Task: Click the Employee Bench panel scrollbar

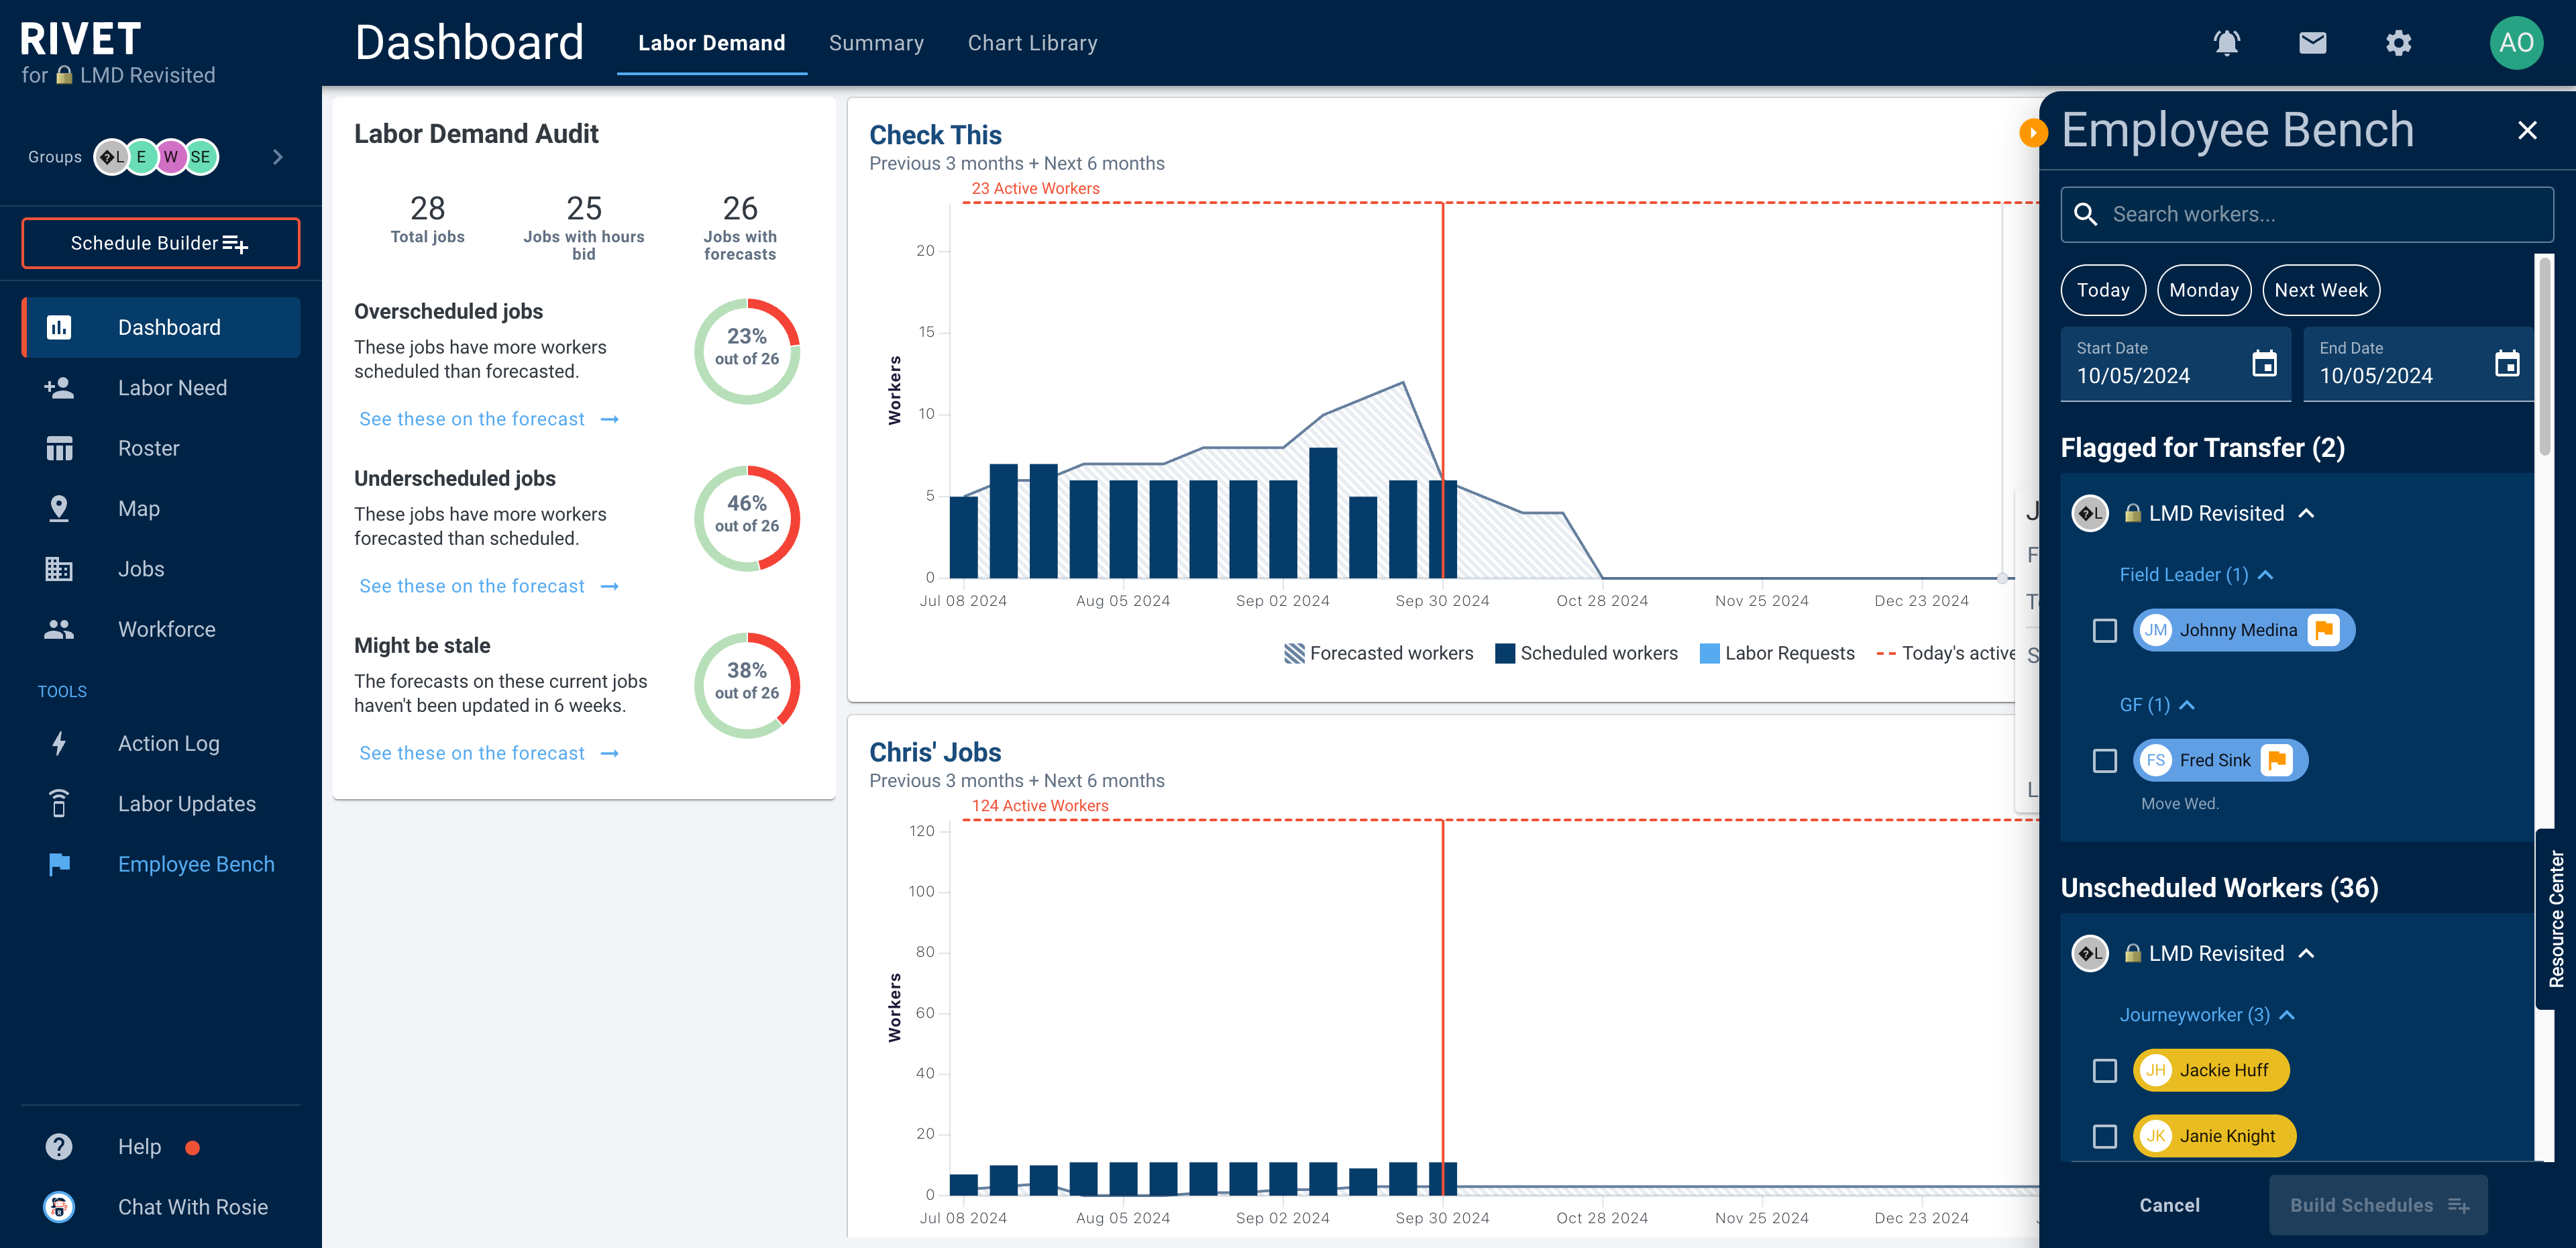Action: (x=2544, y=355)
